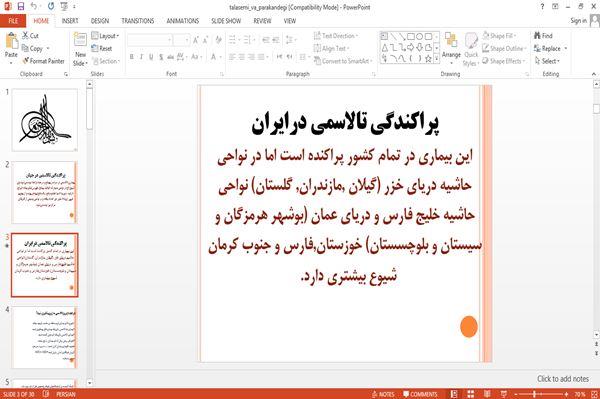Viewport: 600px width, 399px height.
Task: Adjust the zoom slider handle
Action: tap(534, 394)
